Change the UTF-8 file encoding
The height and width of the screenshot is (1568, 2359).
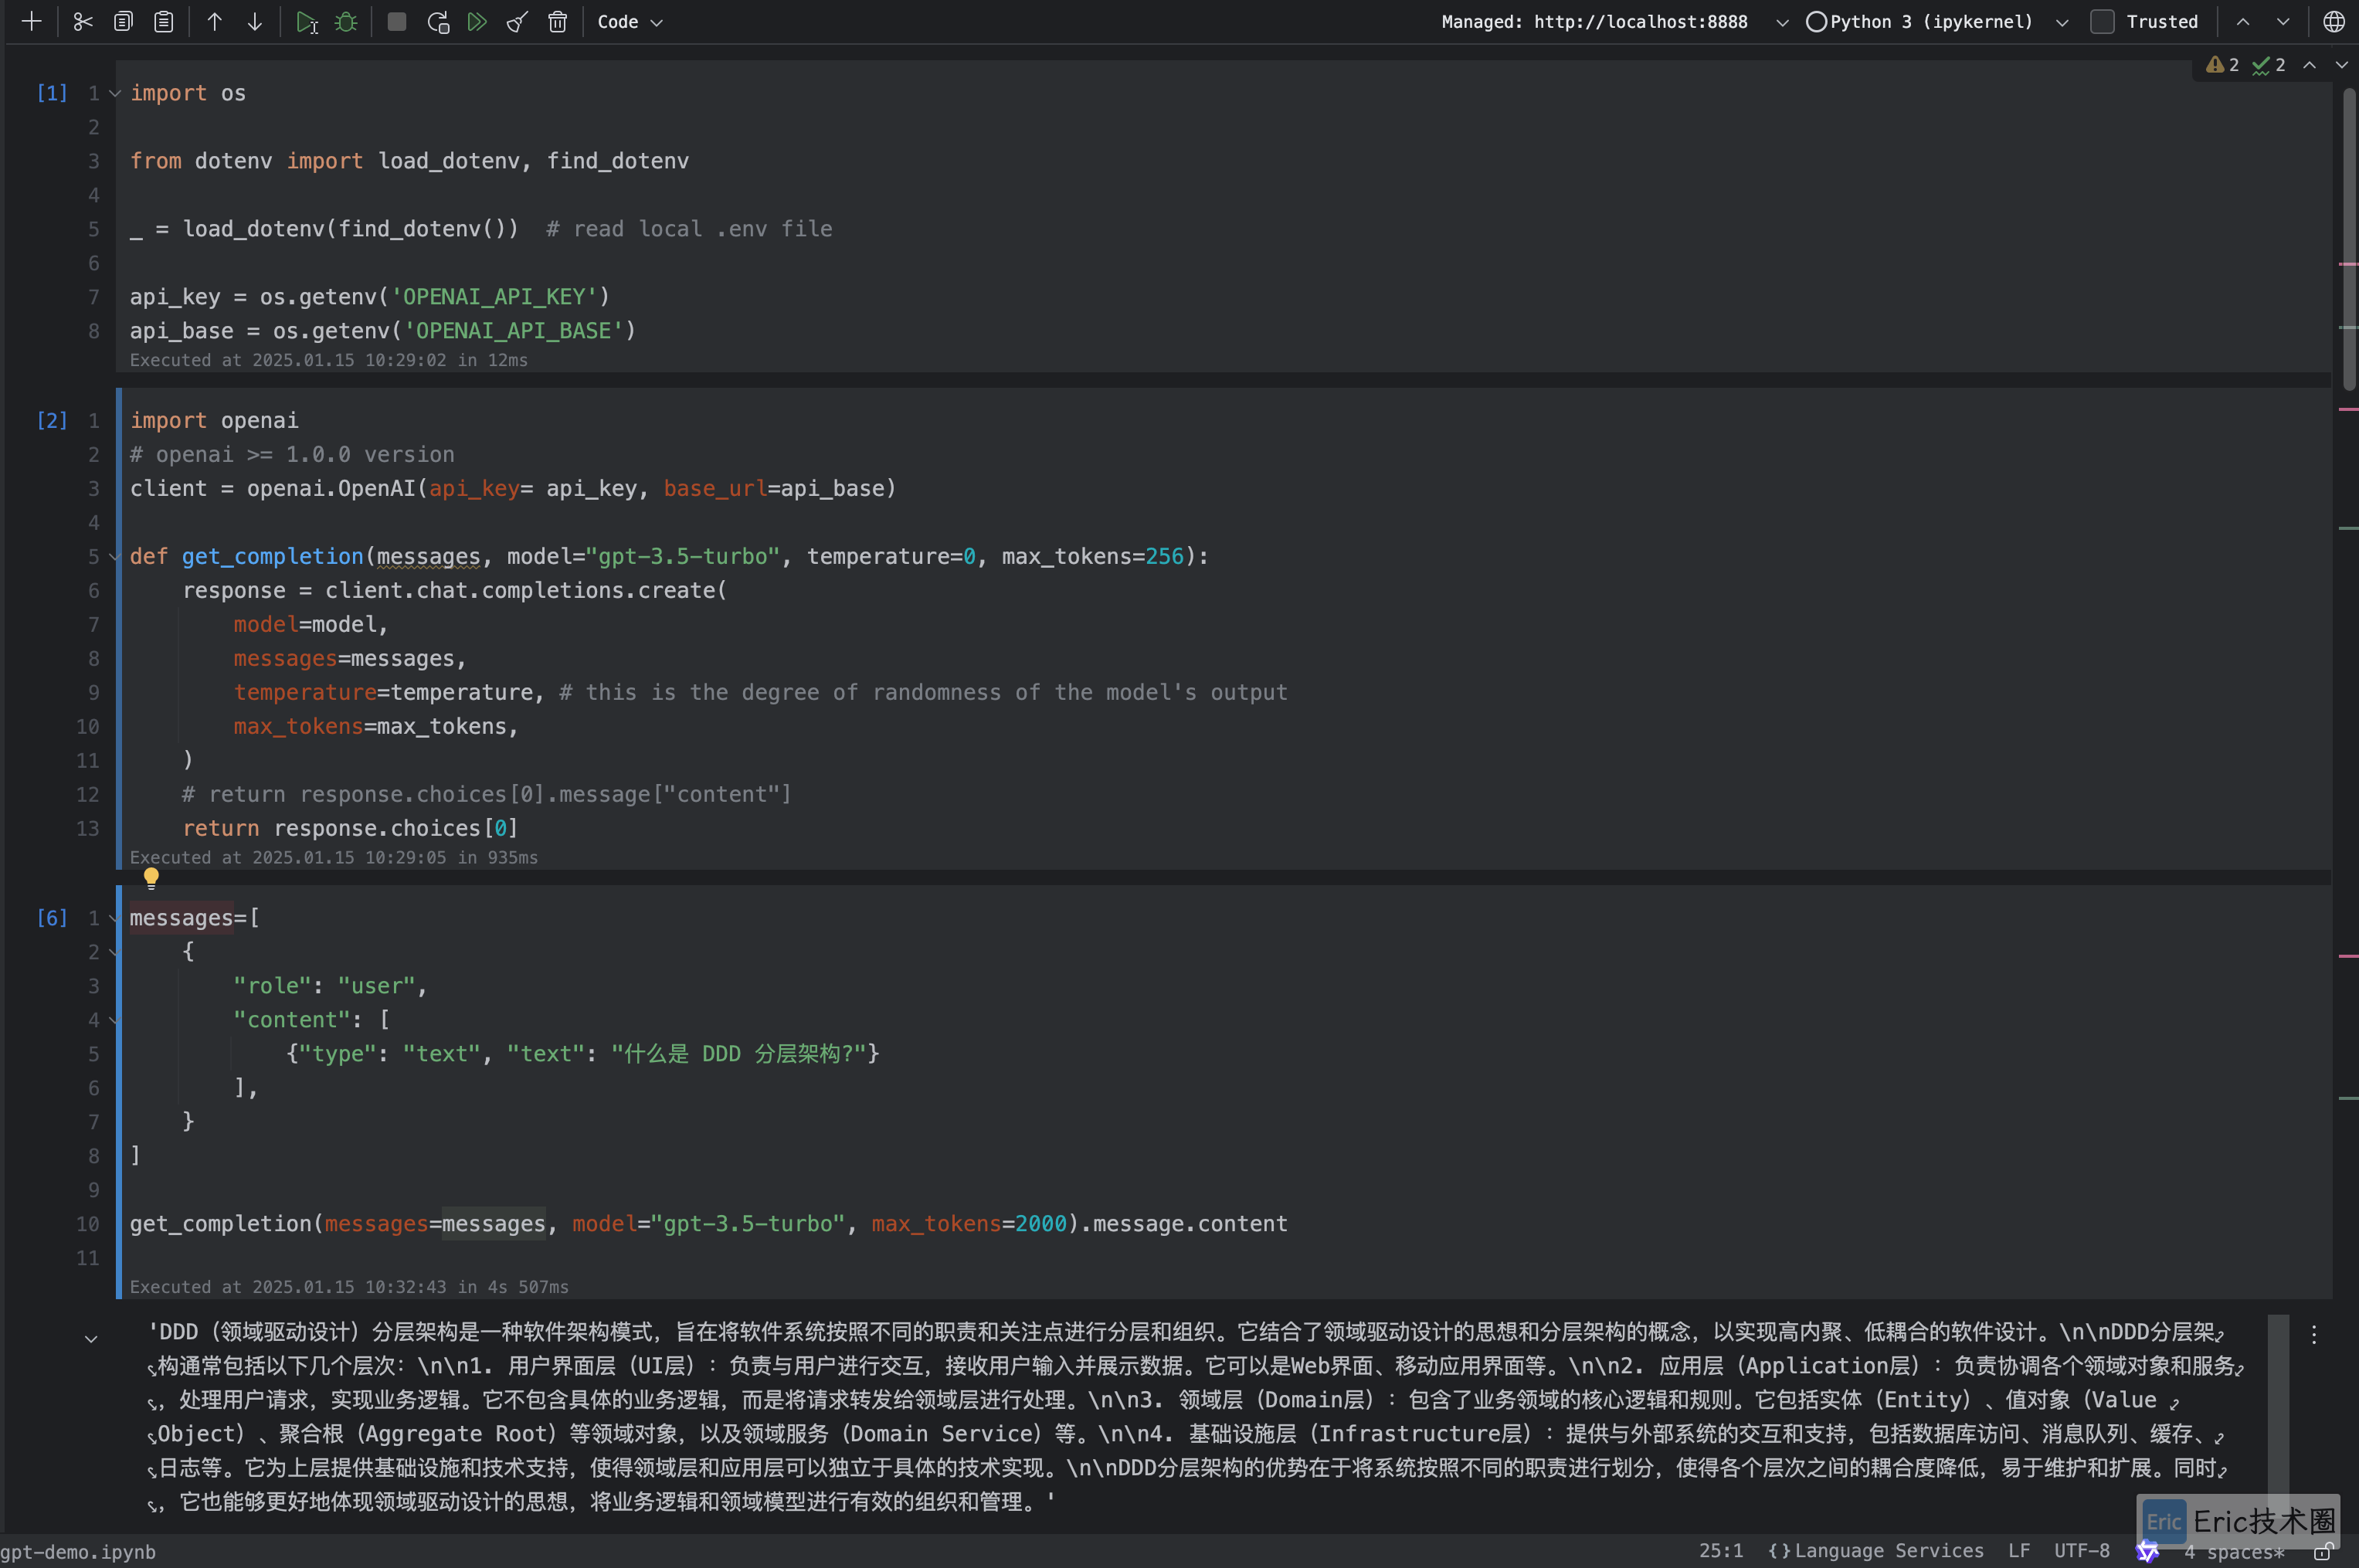[x=2081, y=1551]
